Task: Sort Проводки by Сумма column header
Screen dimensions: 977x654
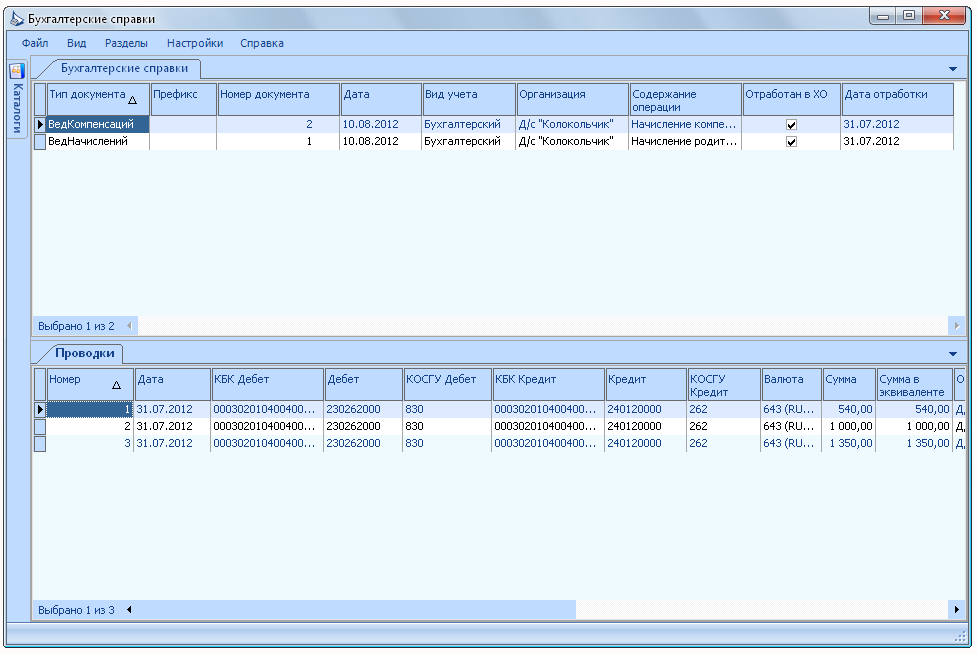Action: 849,384
